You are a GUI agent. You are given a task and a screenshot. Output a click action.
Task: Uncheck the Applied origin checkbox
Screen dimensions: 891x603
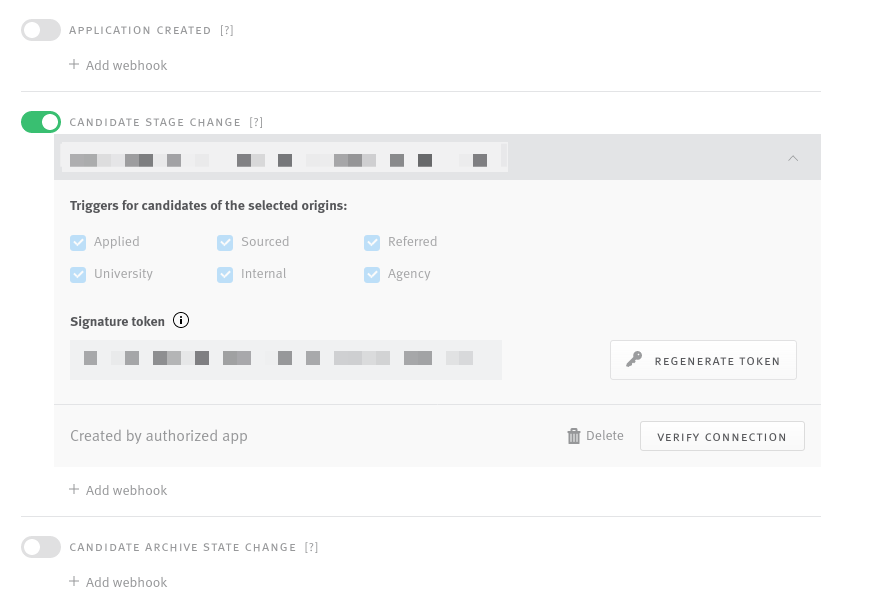point(78,242)
